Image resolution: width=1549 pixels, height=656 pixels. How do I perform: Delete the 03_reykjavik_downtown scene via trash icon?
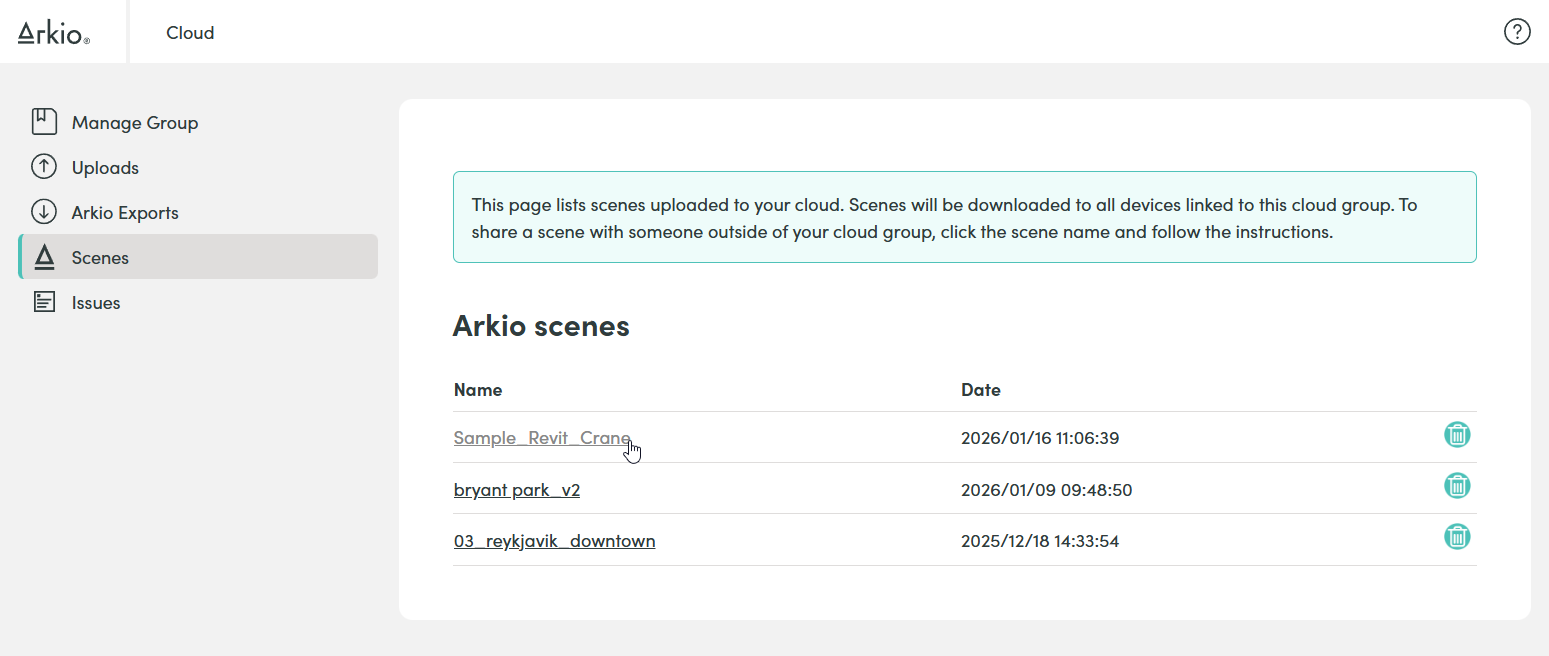(x=1457, y=537)
